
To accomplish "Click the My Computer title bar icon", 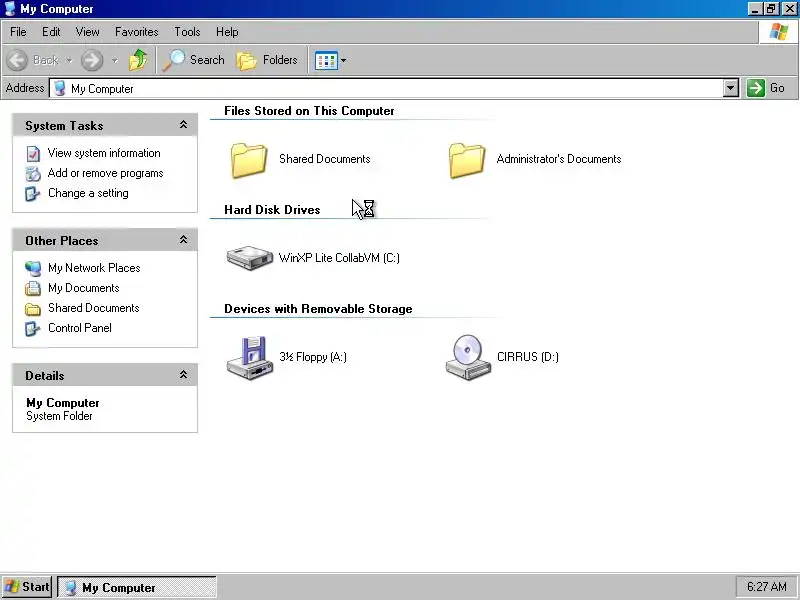I will point(10,9).
